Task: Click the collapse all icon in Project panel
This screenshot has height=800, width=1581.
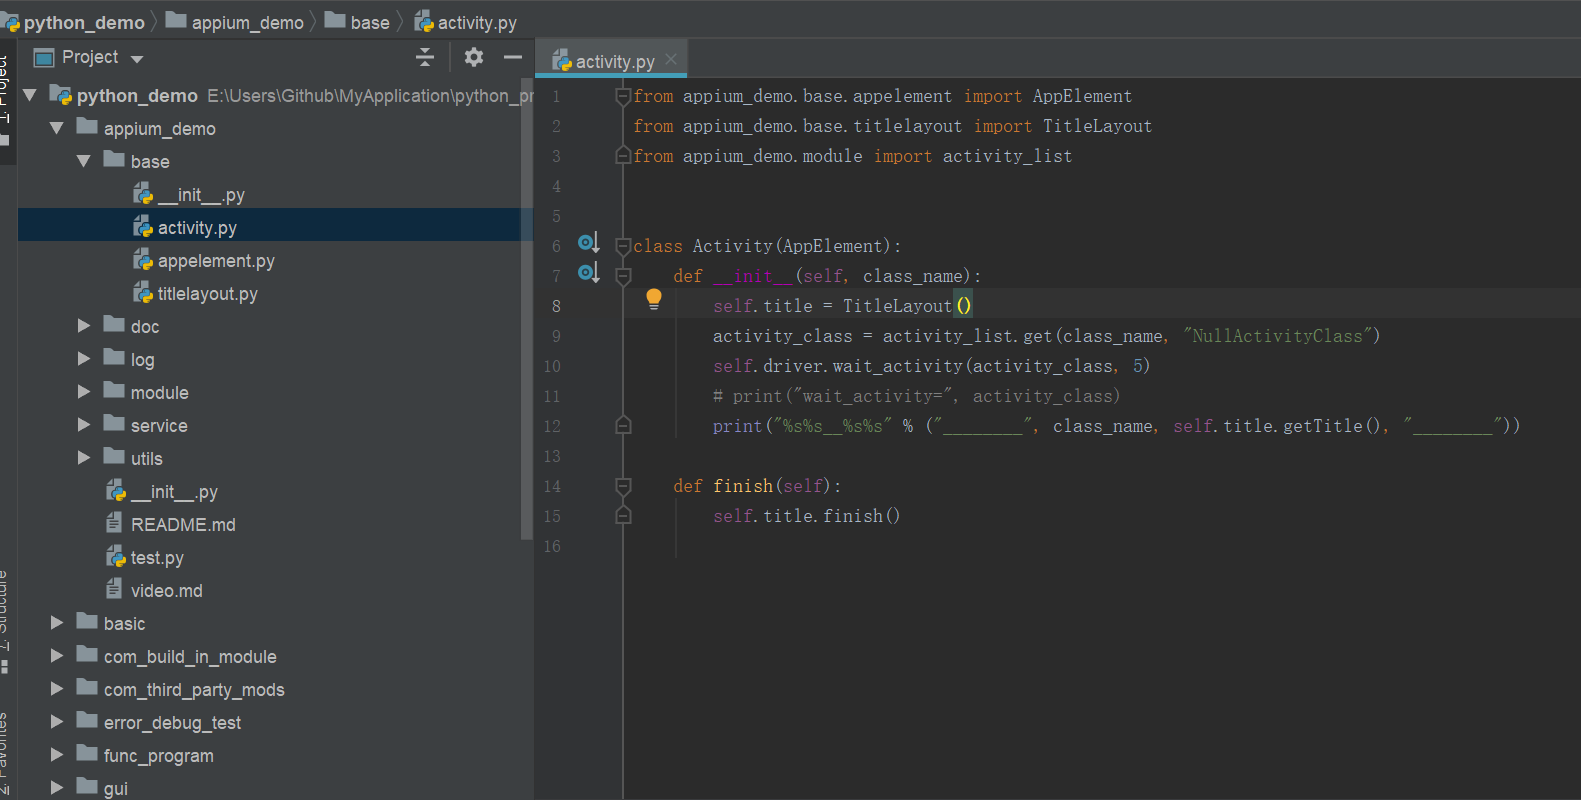Action: [x=425, y=57]
